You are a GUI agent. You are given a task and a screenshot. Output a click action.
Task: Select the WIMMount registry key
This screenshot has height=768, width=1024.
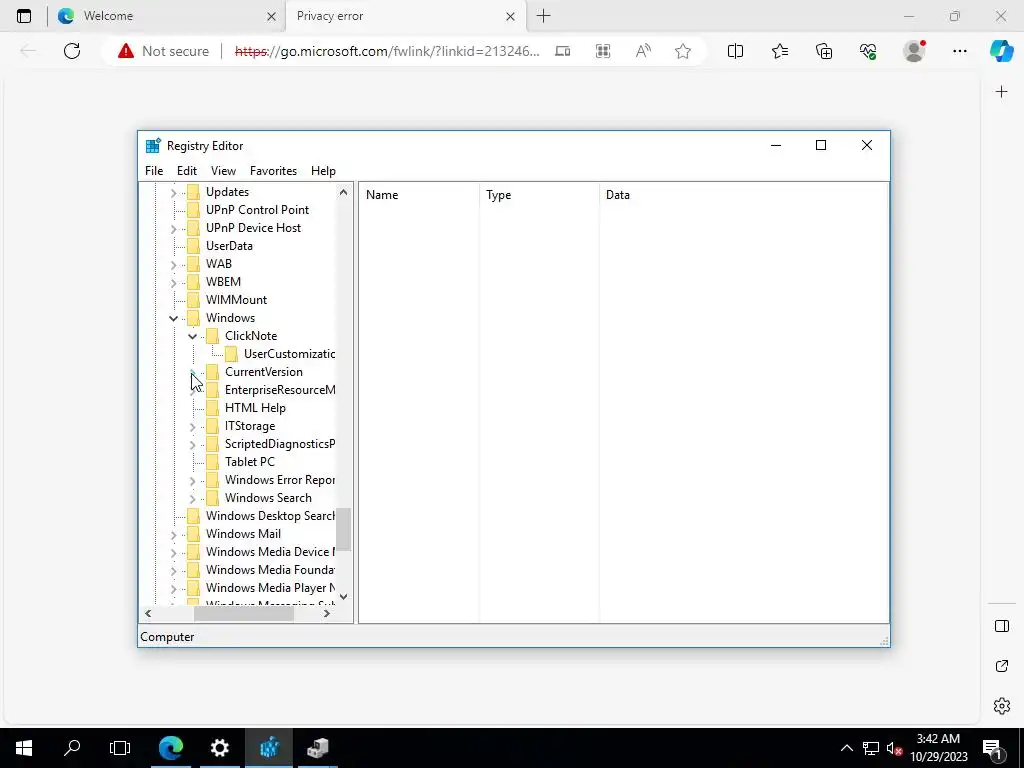click(236, 300)
